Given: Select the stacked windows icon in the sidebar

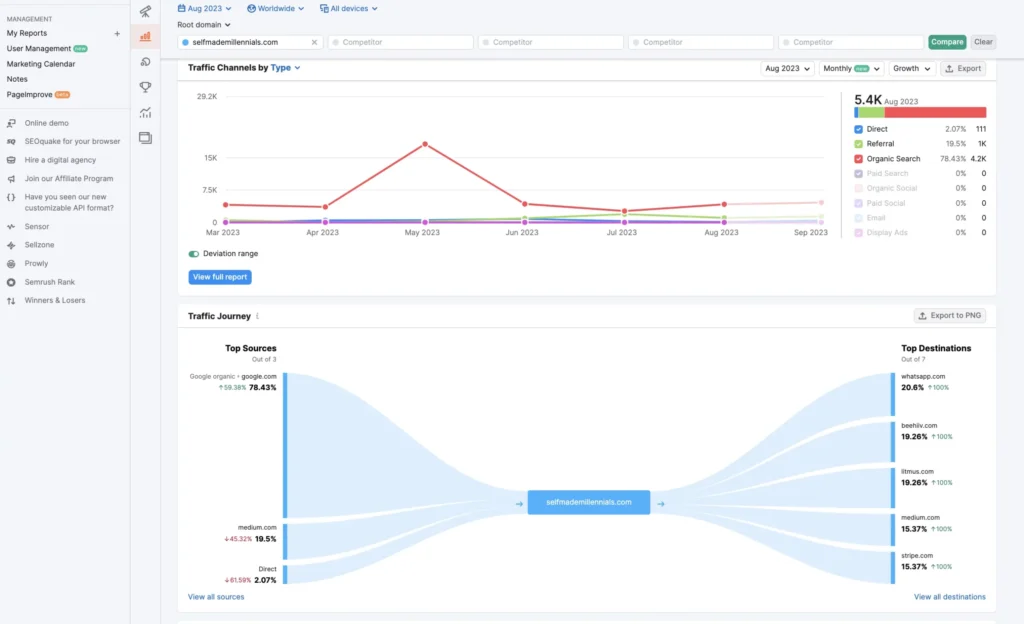Looking at the screenshot, I should pyautogui.click(x=145, y=137).
